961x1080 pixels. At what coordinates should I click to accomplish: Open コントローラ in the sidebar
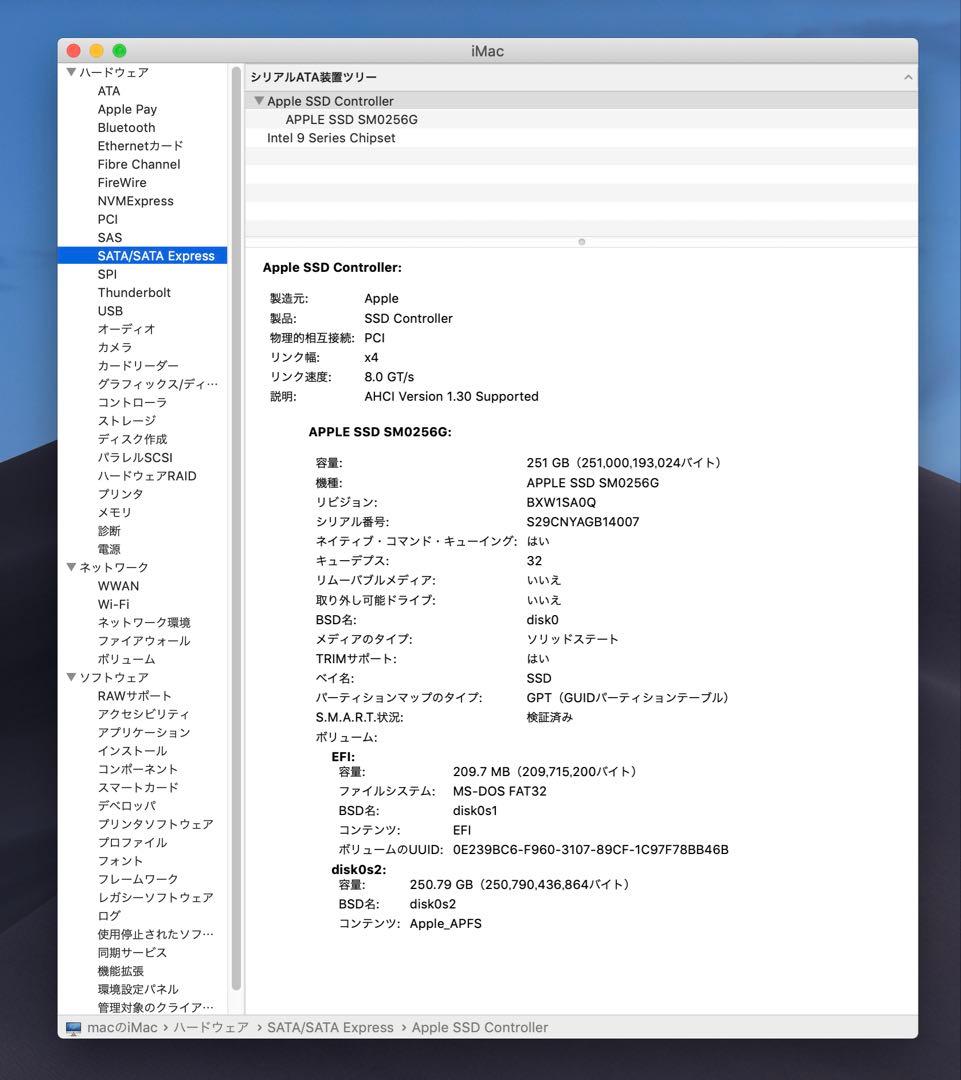click(132, 402)
